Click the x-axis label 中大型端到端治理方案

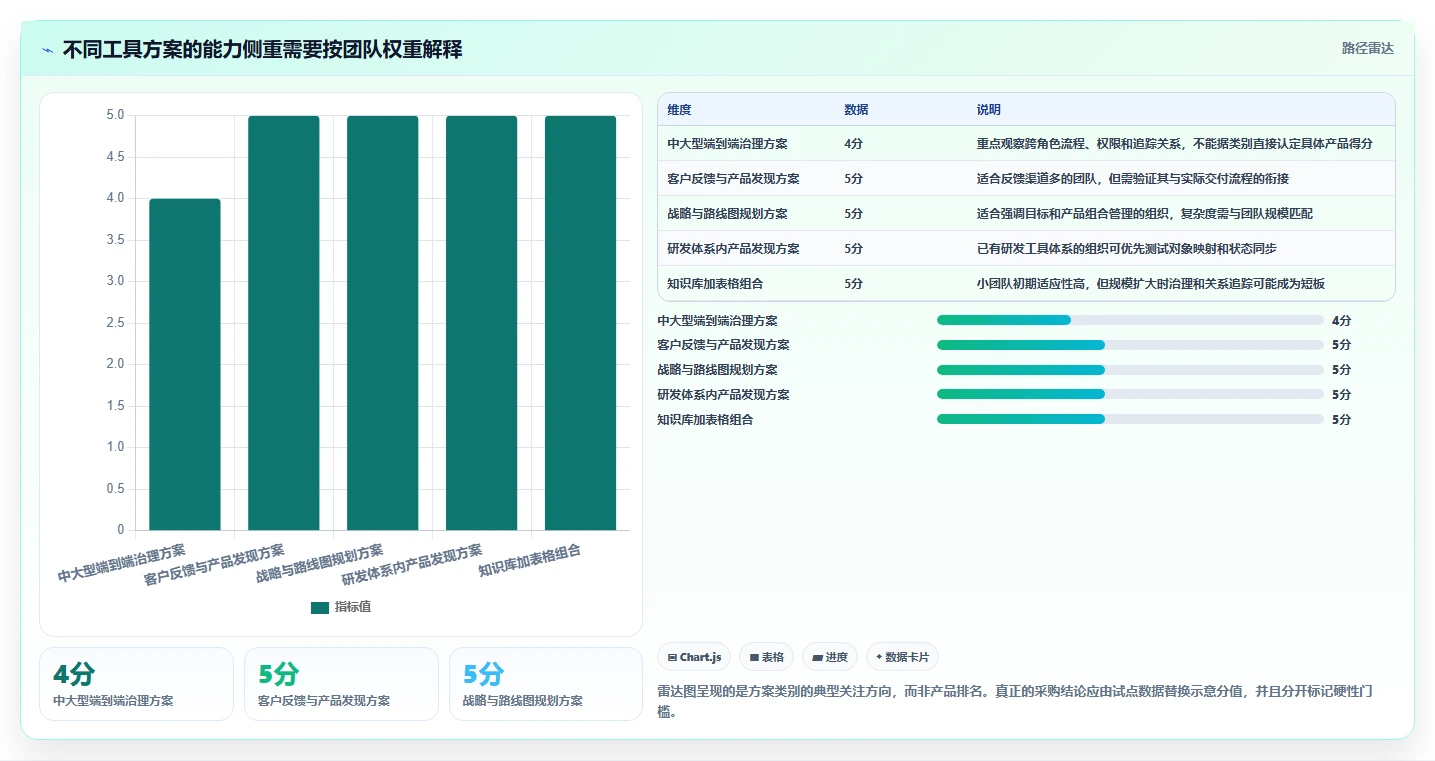coord(122,564)
